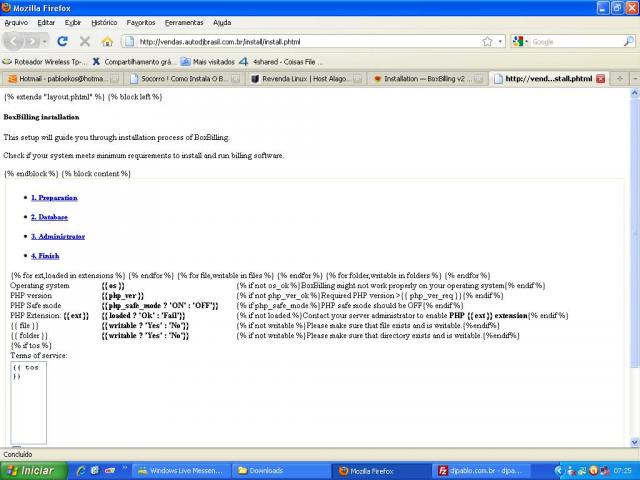
Task: Expand hidden quick launch items chevron
Action: tap(124, 467)
